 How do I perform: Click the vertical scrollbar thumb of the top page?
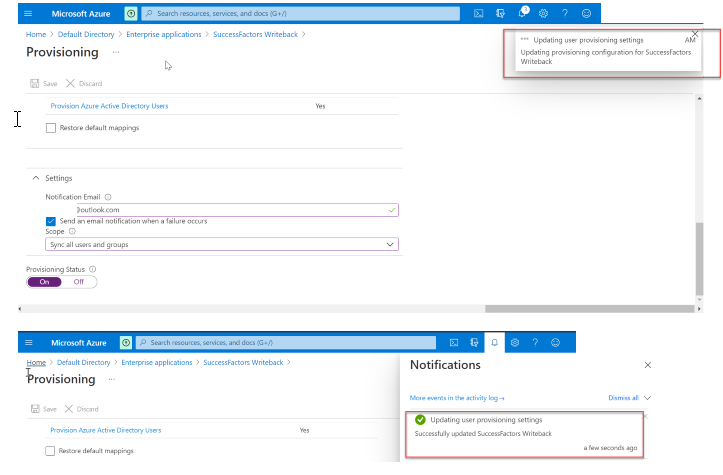pos(699,259)
